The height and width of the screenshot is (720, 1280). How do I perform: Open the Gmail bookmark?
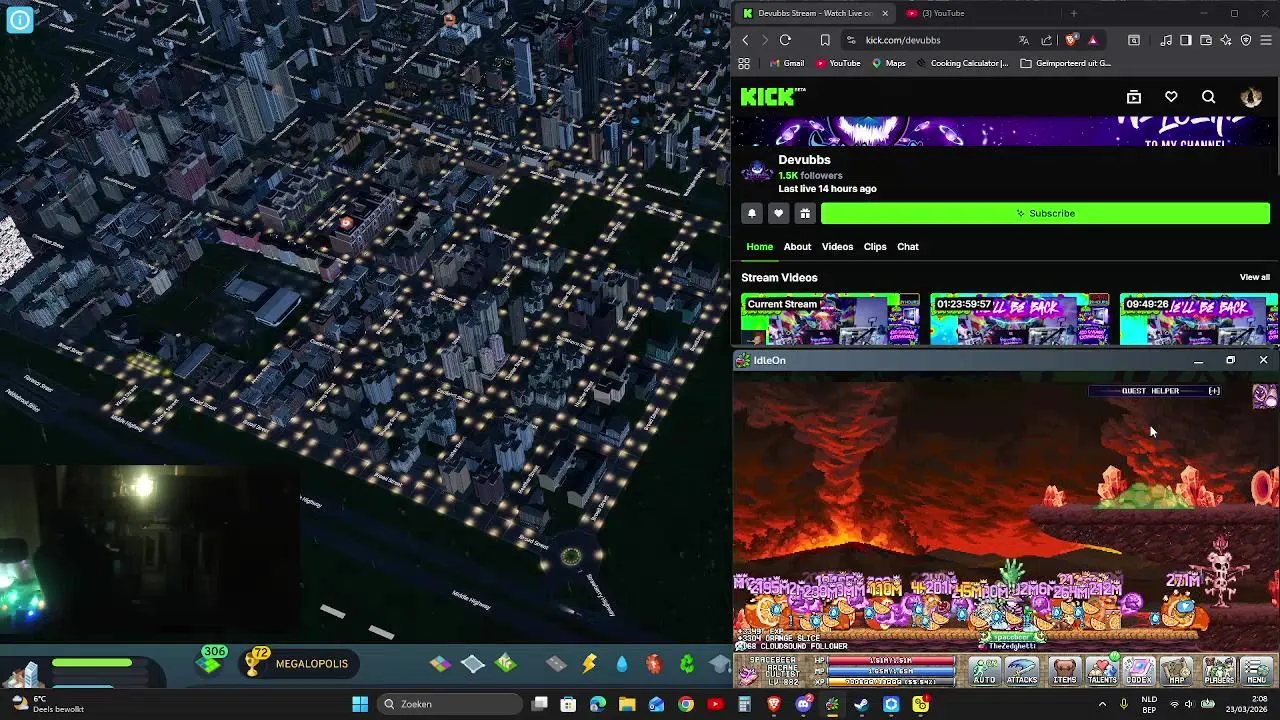pos(787,63)
